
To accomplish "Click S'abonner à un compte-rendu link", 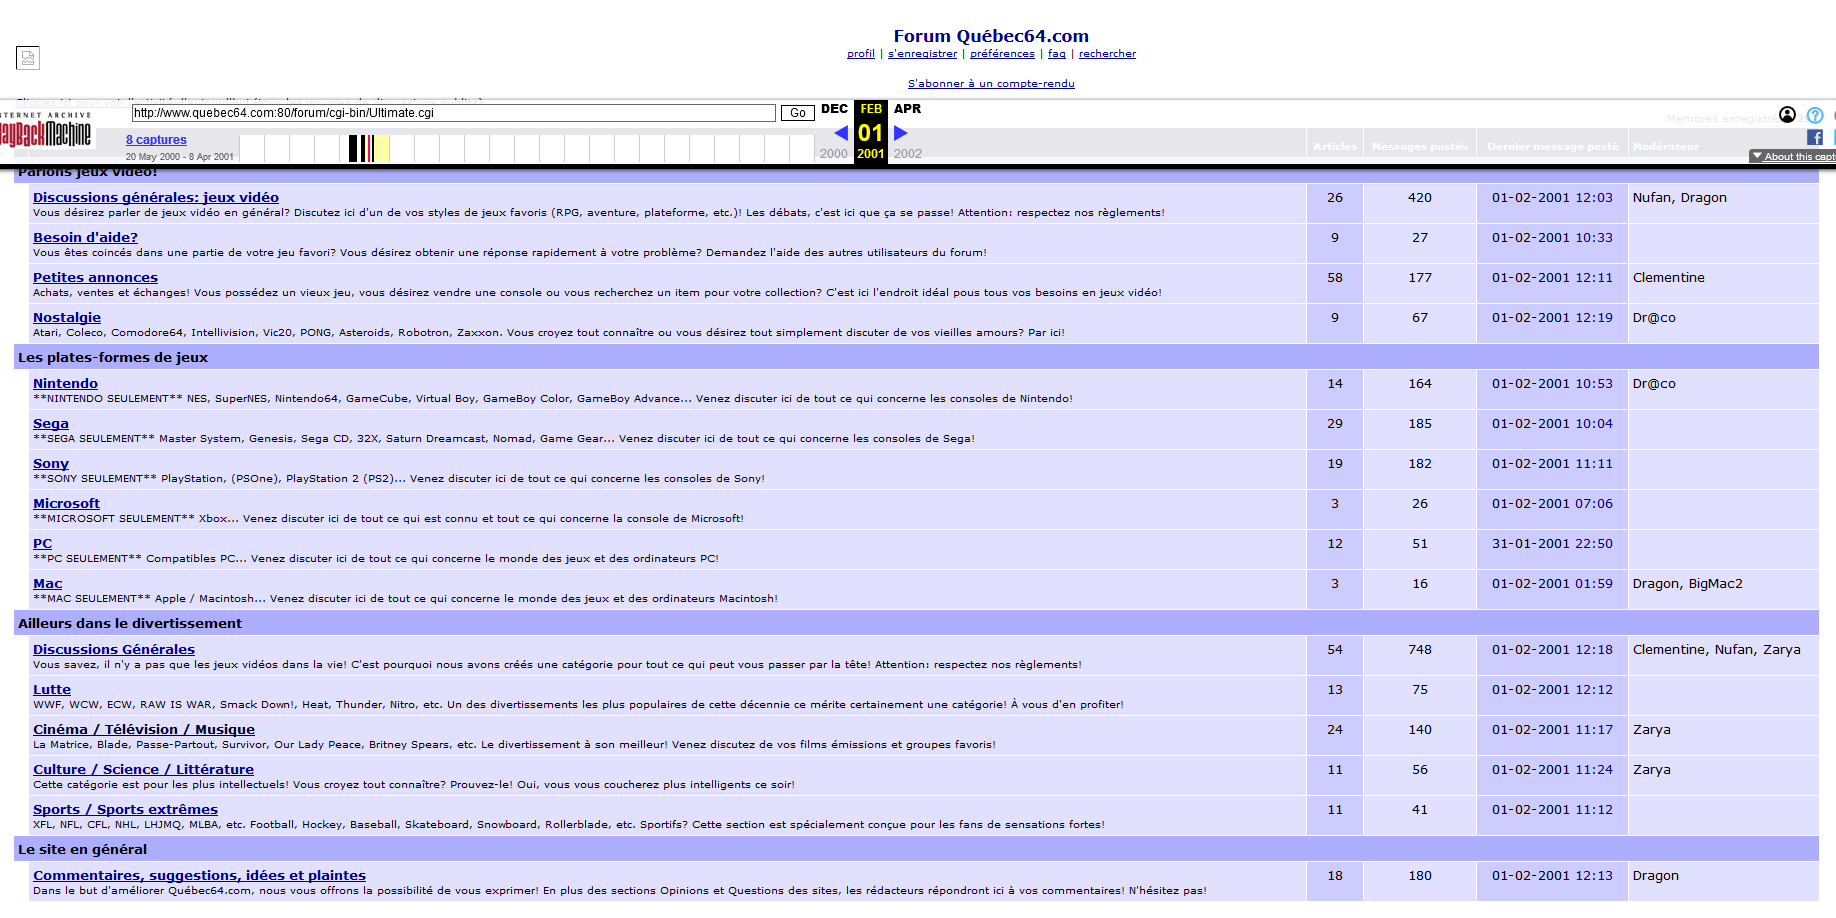I will [991, 84].
